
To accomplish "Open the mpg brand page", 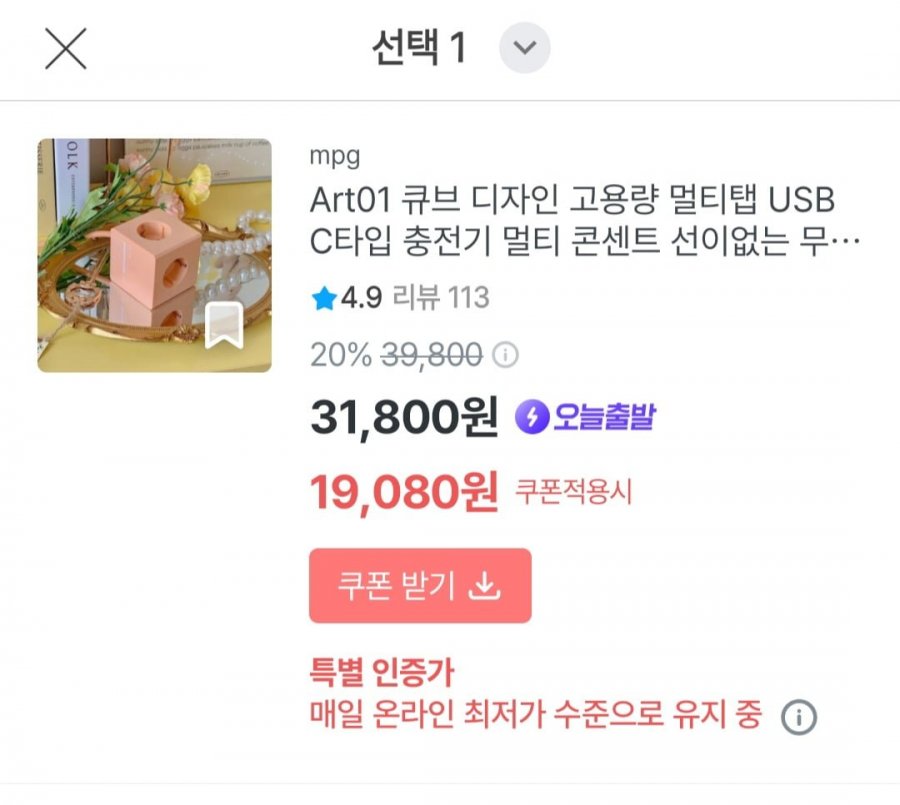I will click(x=334, y=156).
